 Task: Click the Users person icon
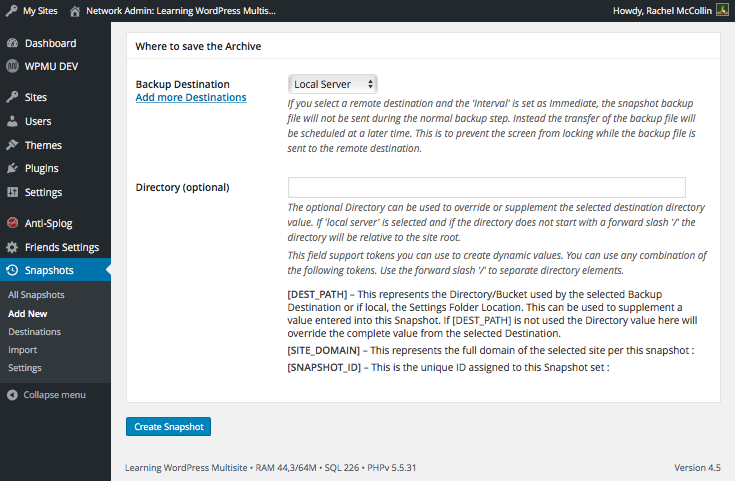pos(12,122)
